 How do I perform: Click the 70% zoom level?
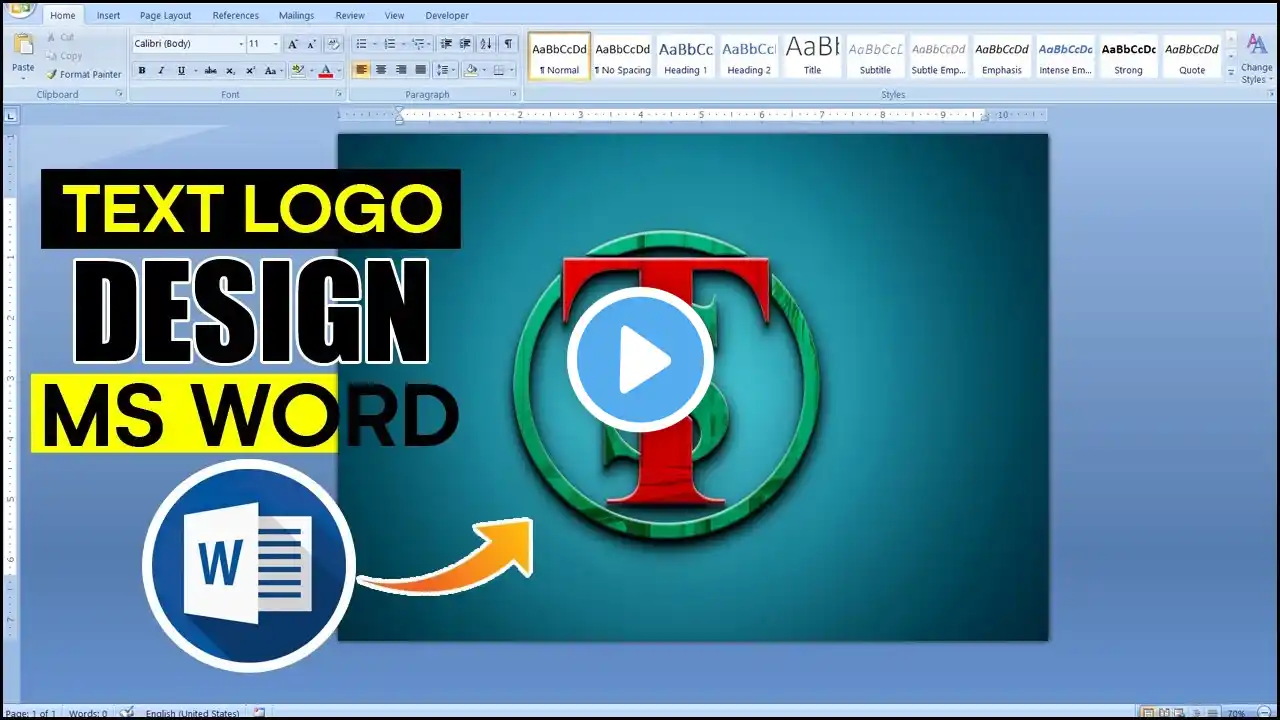pos(1237,714)
